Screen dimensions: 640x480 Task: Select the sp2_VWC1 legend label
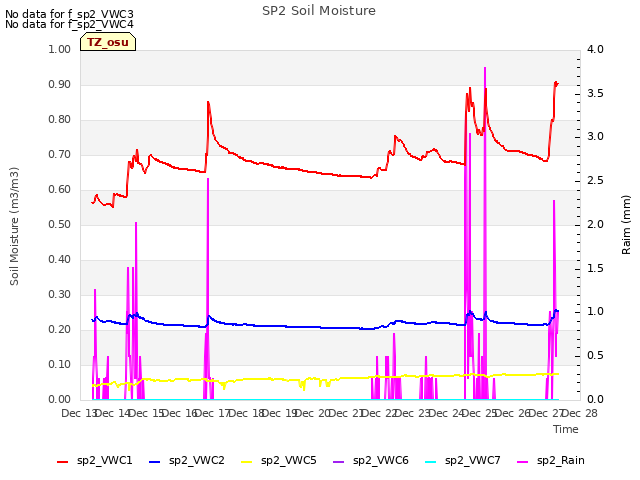pyautogui.click(x=104, y=461)
